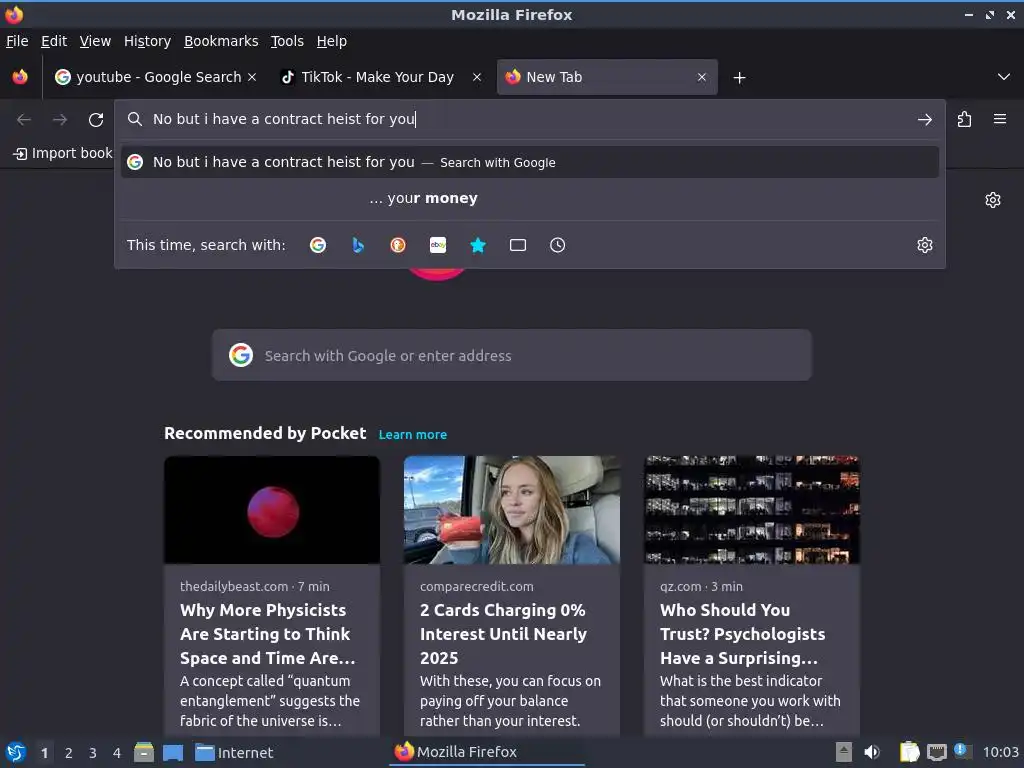
Task: Close the New Tab tab
Action: pyautogui.click(x=701, y=77)
